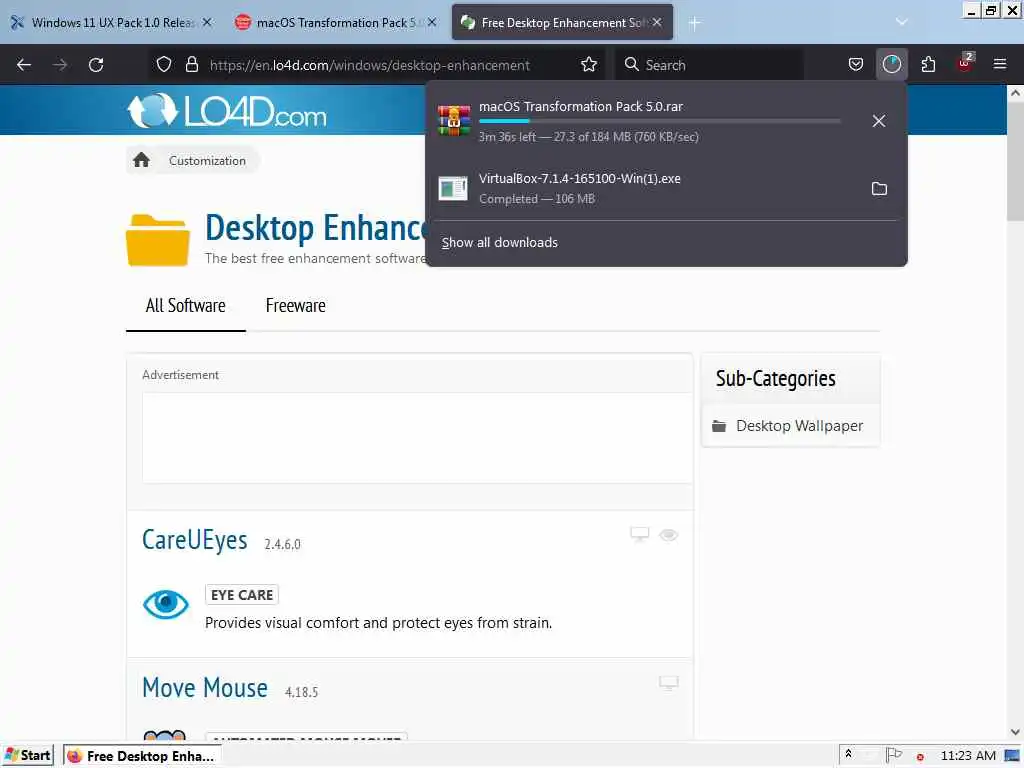Viewport: 1024px width, 768px height.
Task: Click the Desktop Enhancement heading text
Action: (315, 227)
